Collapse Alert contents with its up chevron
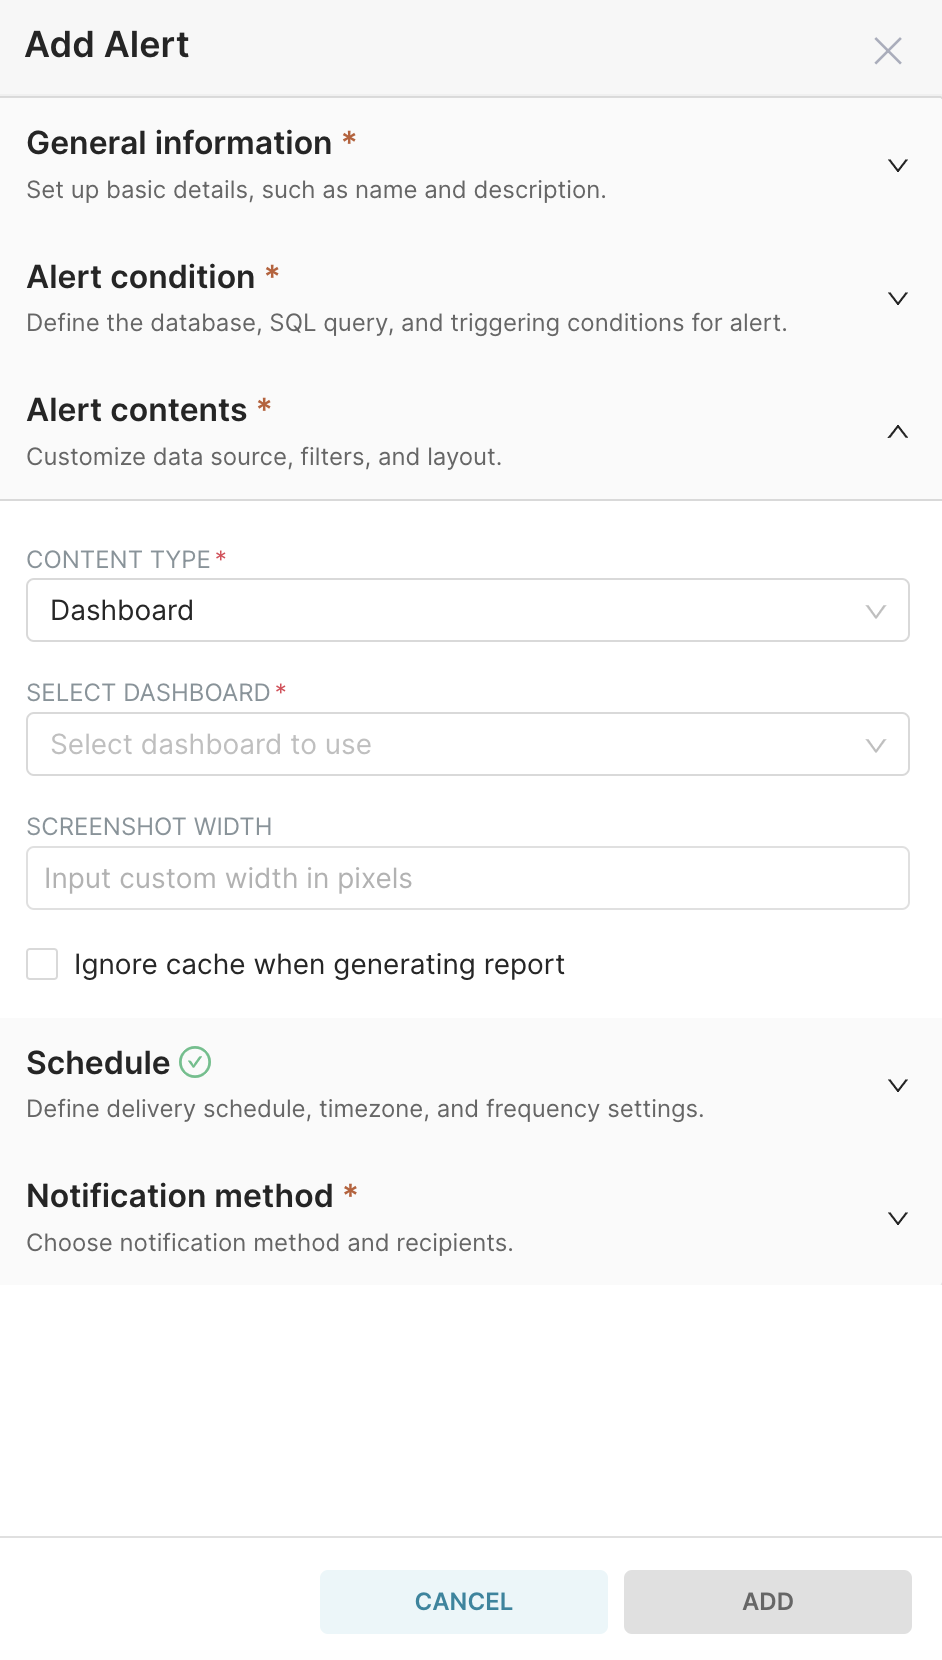The image size is (942, 1660). [898, 432]
